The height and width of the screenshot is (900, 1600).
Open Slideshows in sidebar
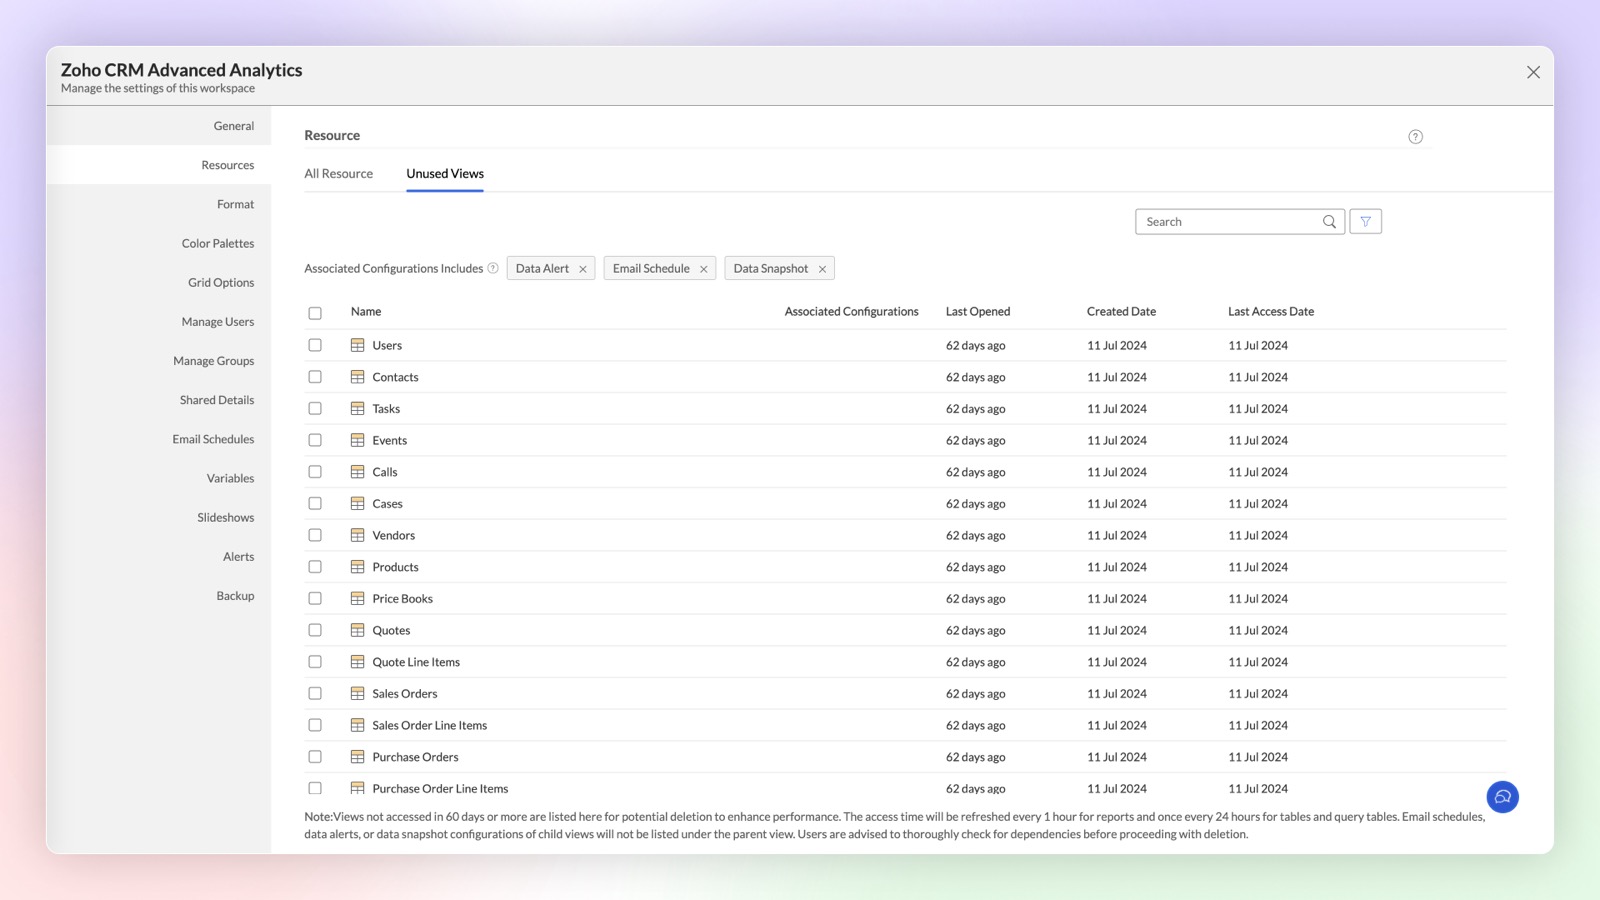click(x=159, y=517)
